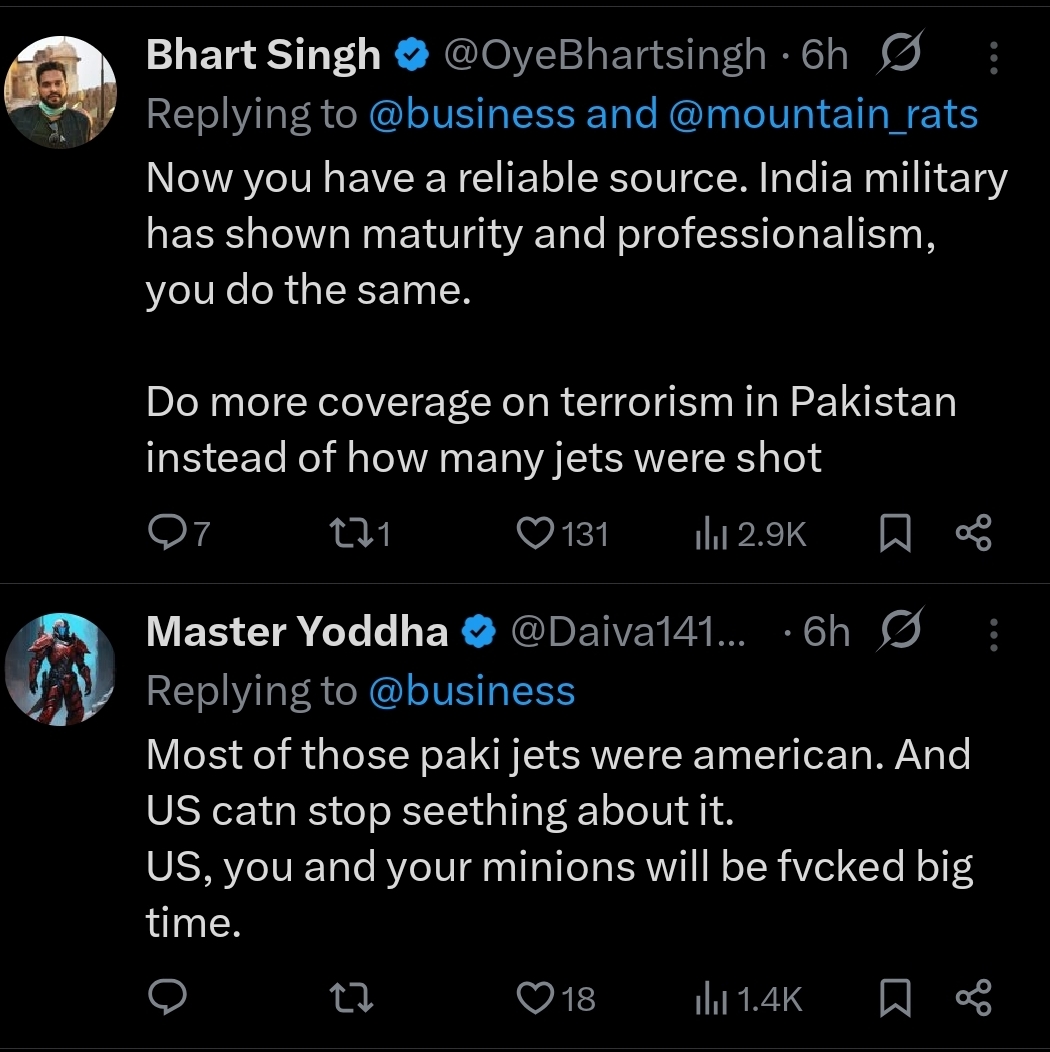Viewport: 1050px width, 1052px height.
Task: Like Master Yoddha's tweet with 18 likes
Action: (x=556, y=998)
